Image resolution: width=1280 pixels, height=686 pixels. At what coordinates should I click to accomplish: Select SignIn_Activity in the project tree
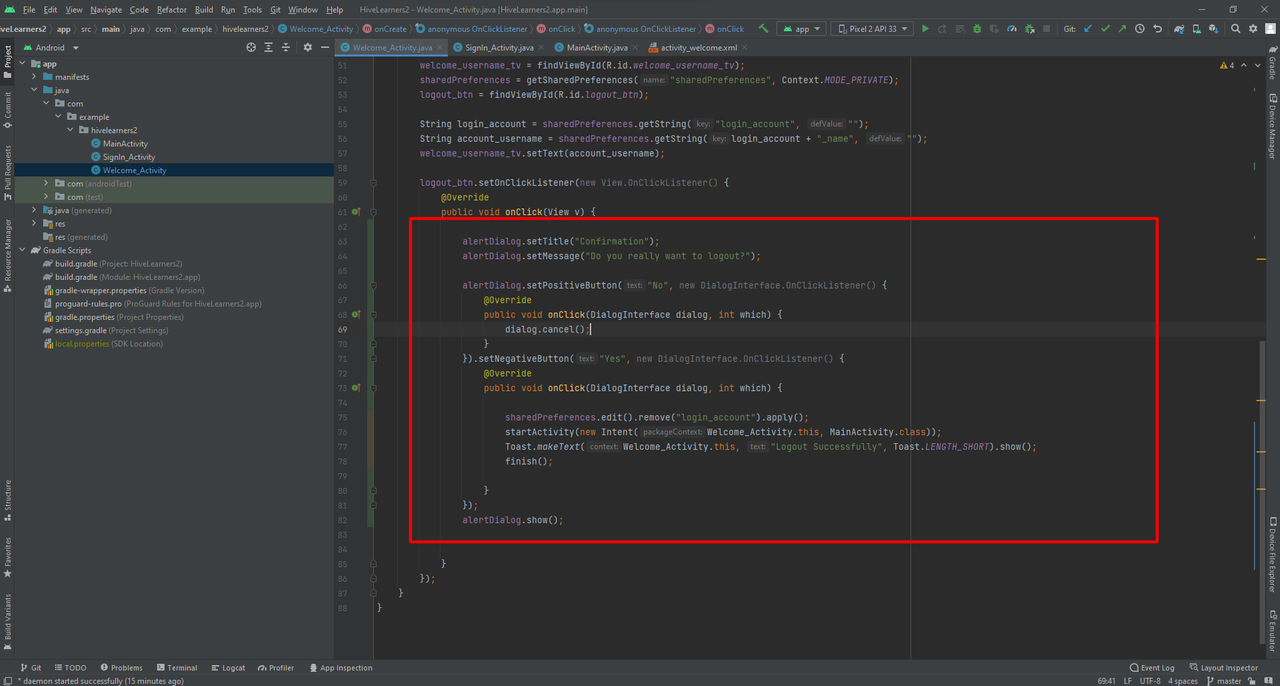128,157
